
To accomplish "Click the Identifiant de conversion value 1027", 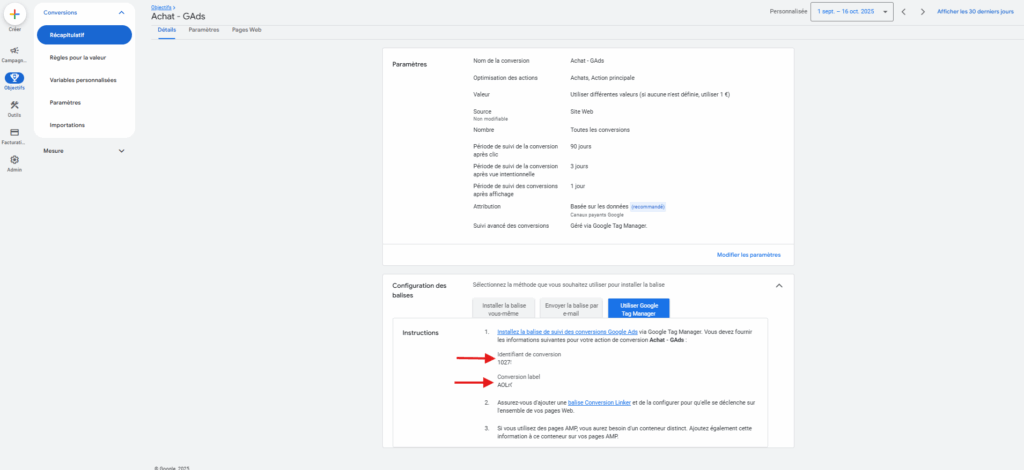I will (x=504, y=363).
